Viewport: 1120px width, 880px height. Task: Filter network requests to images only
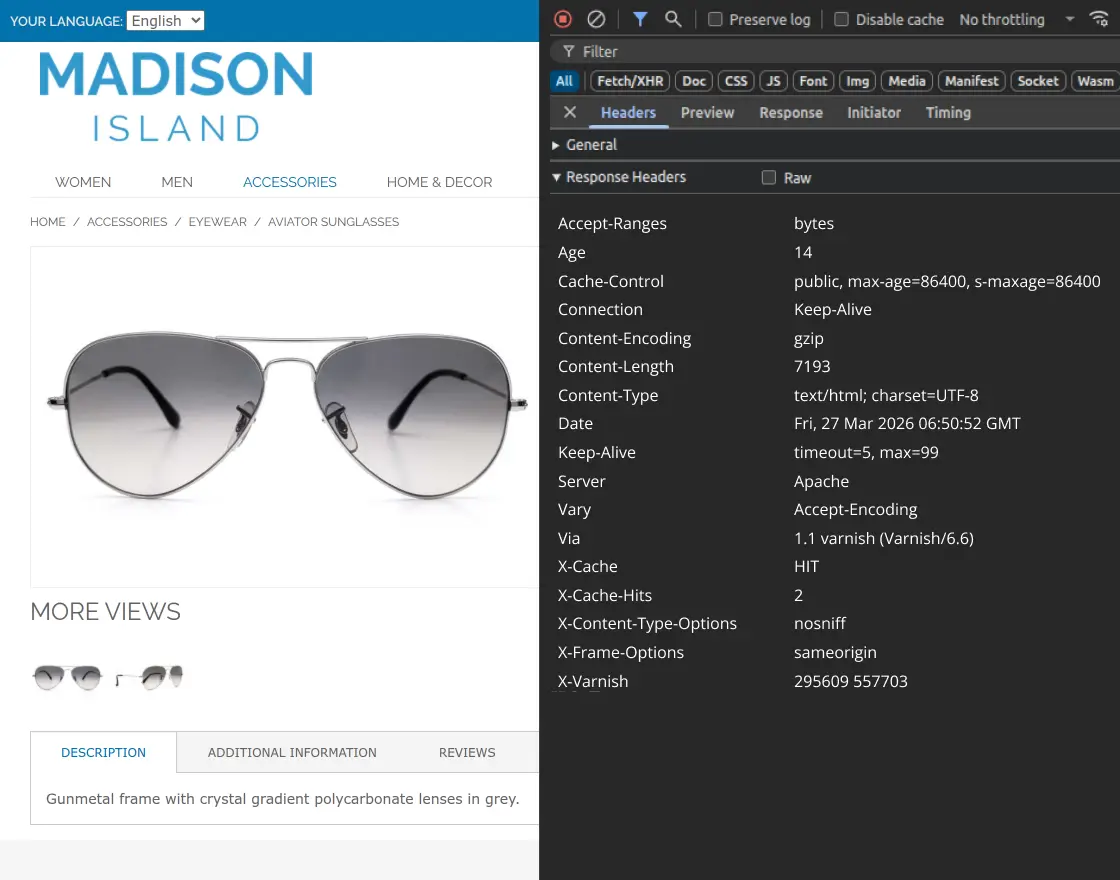857,81
